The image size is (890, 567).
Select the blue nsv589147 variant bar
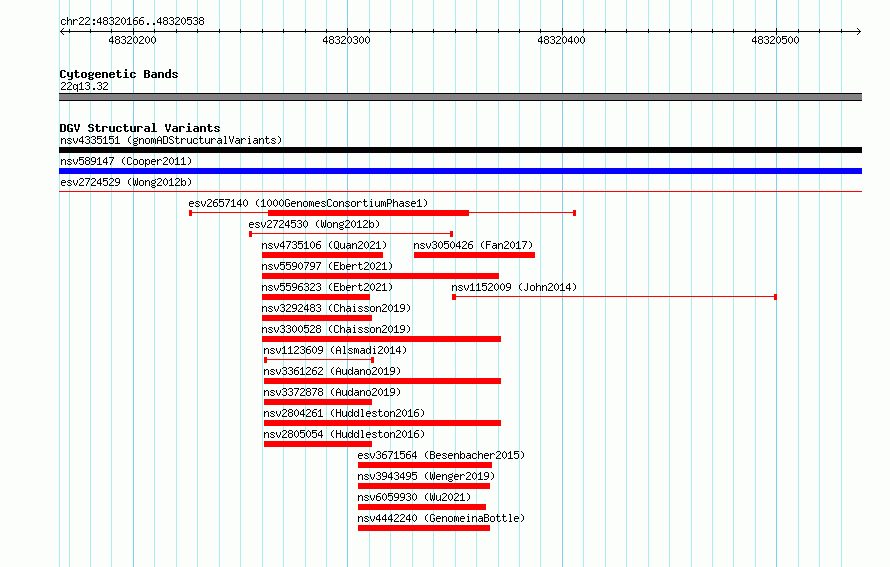(x=460, y=171)
